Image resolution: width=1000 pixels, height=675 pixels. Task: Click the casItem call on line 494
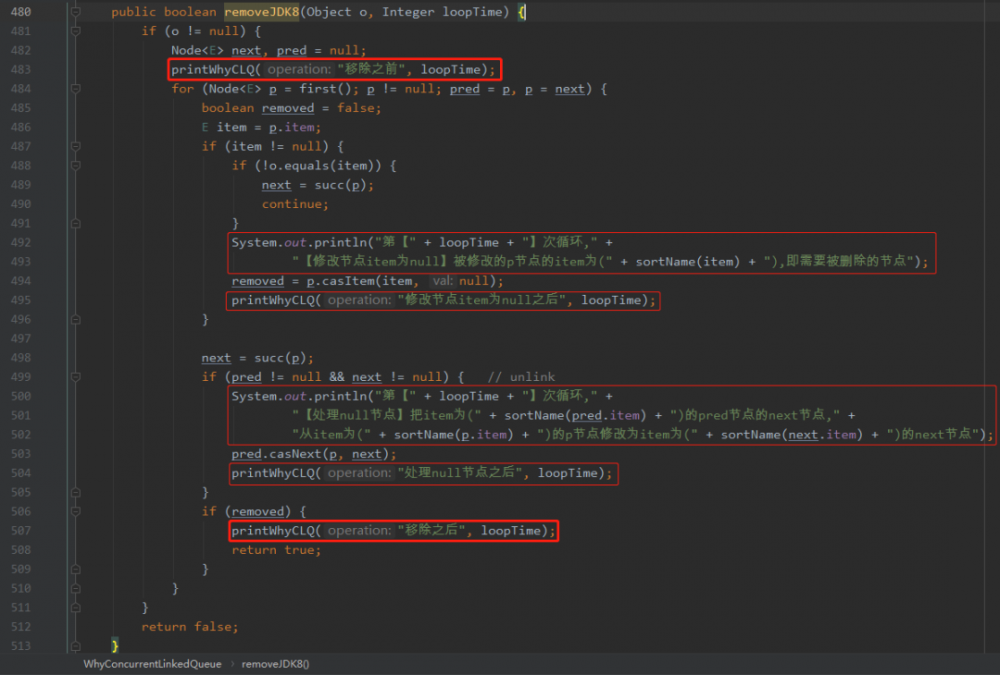tap(344, 281)
